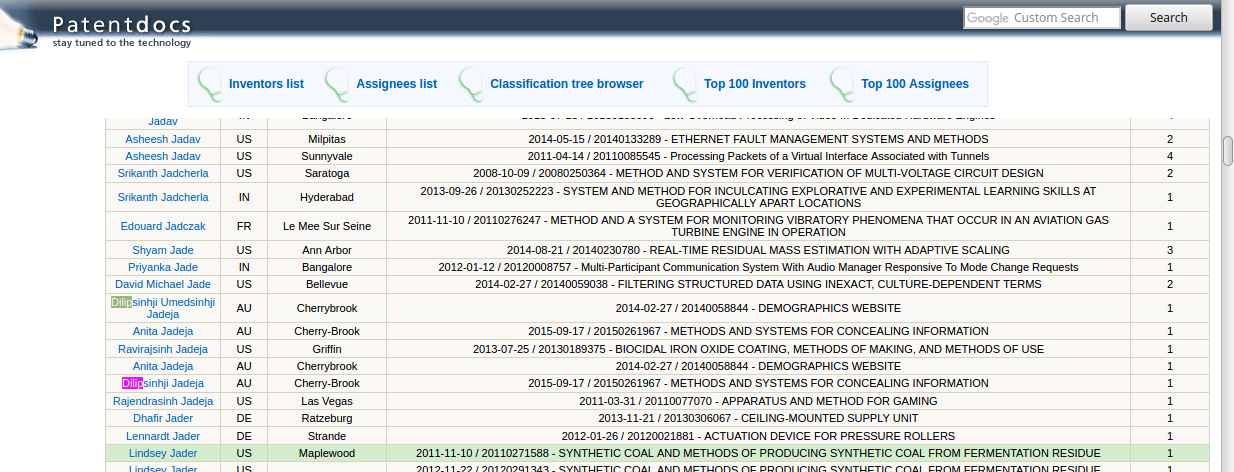Click the page vertical scrollbar thumb
1234x472 pixels.
point(1228,150)
